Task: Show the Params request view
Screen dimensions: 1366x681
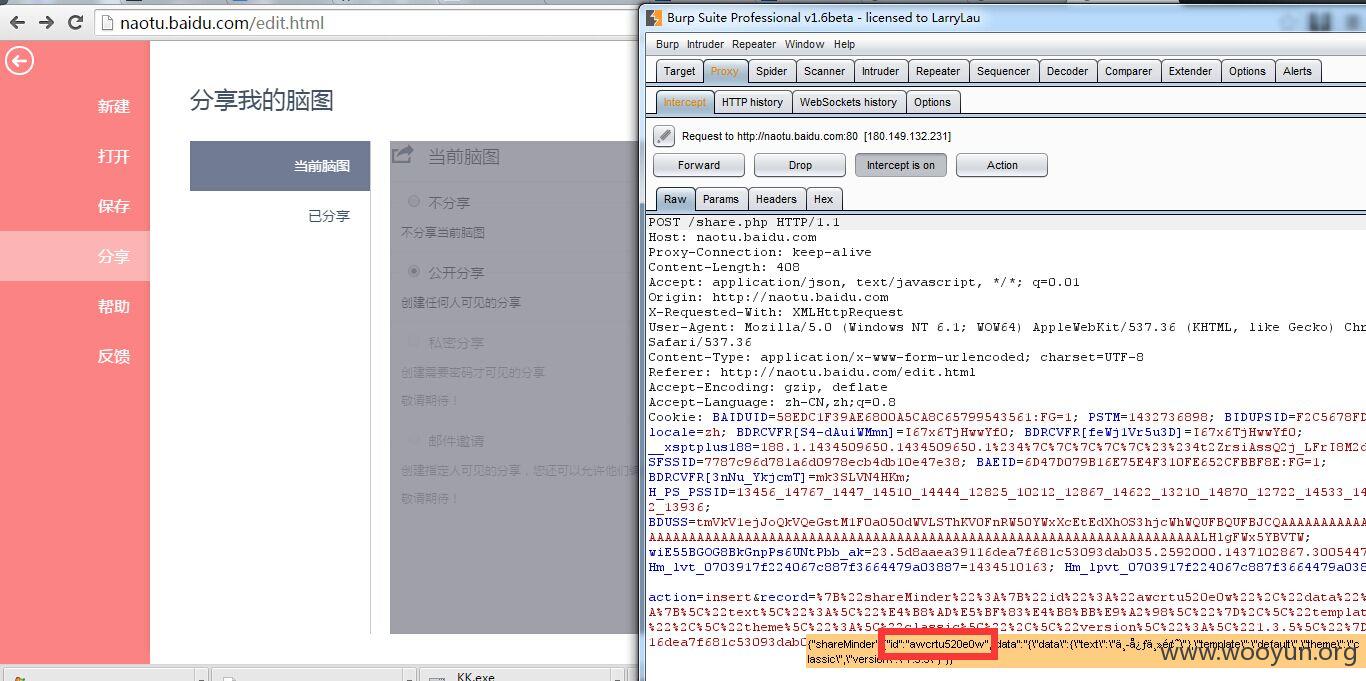Action: 720,199
